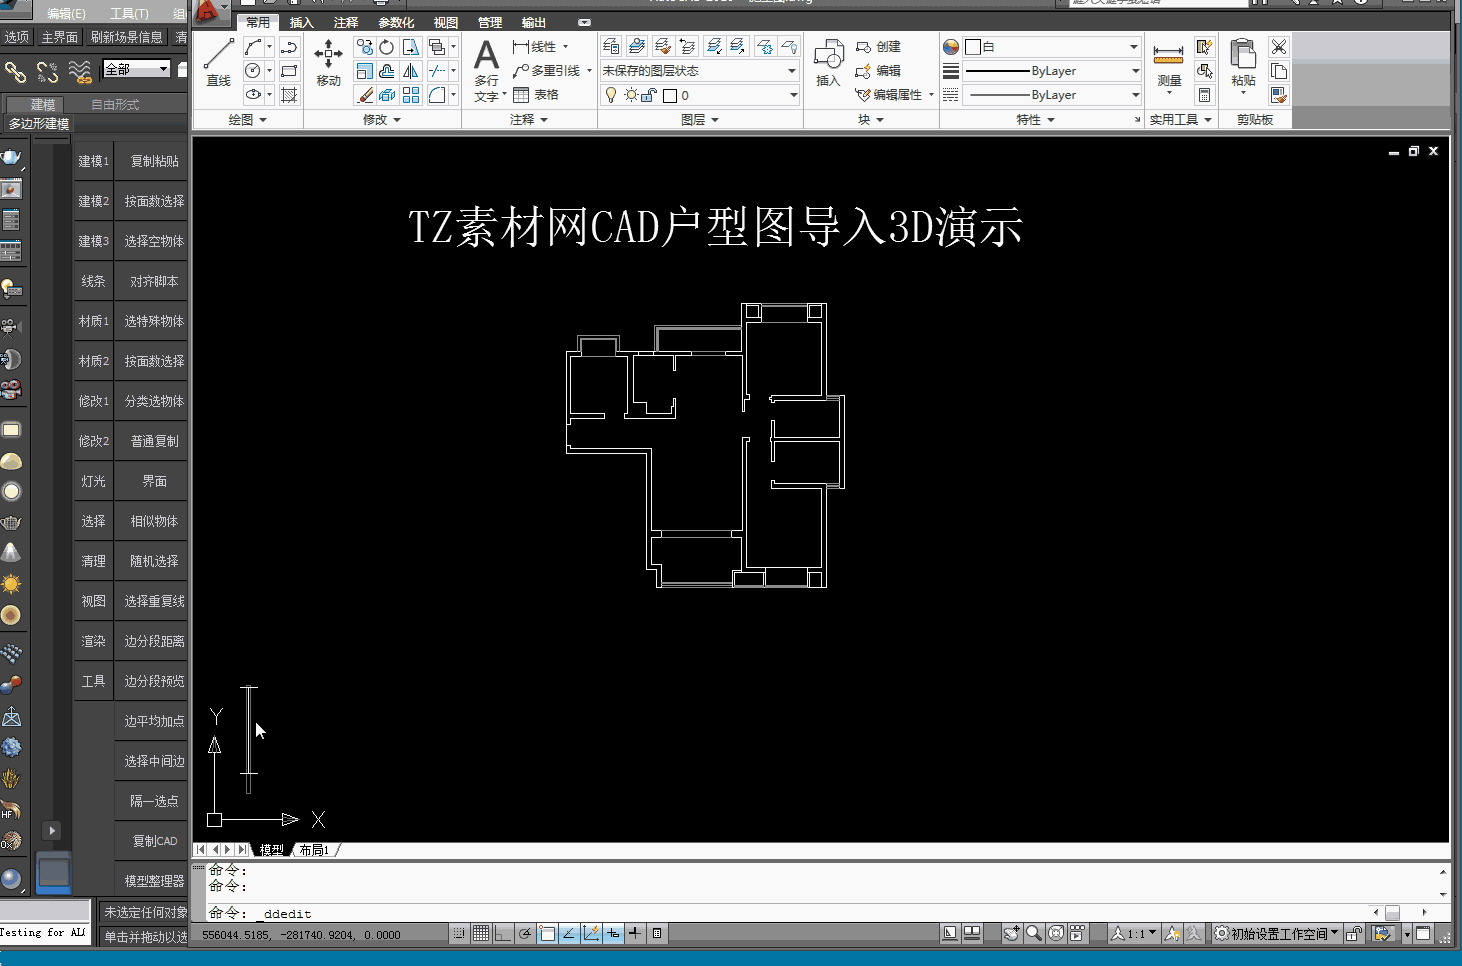Open the 白 object color dropdown
The height and width of the screenshot is (966, 1462).
[x=1051, y=47]
